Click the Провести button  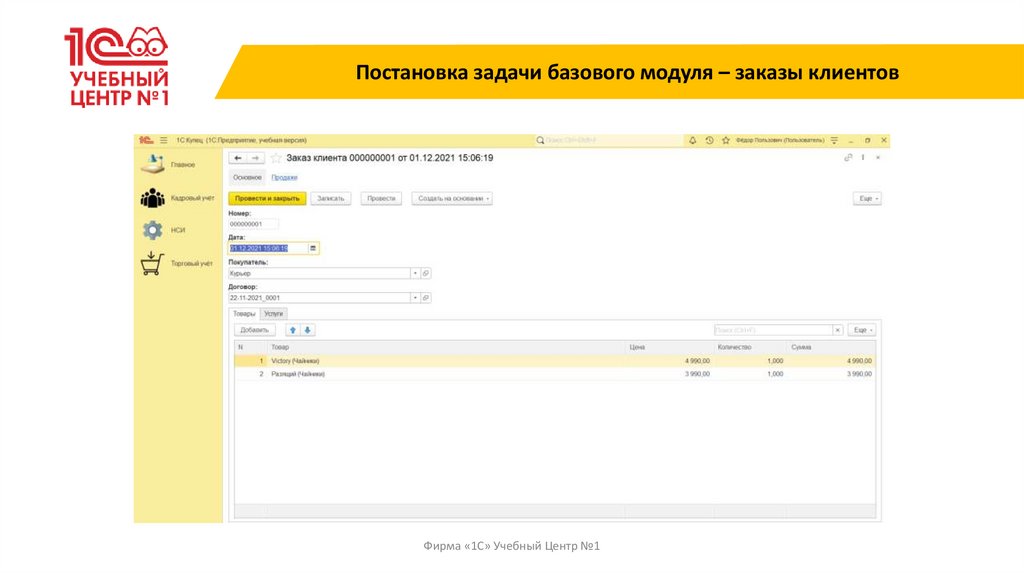381,199
